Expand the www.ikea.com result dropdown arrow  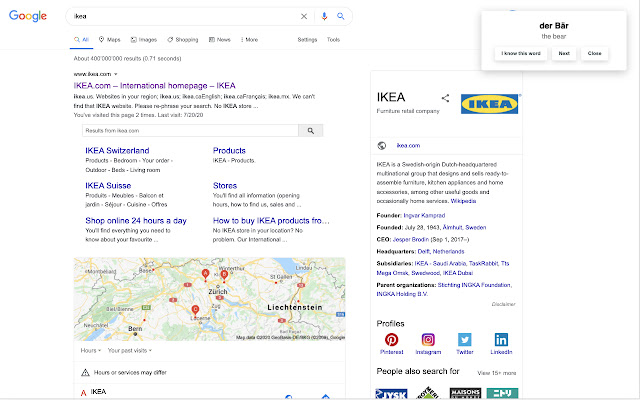(x=116, y=74)
